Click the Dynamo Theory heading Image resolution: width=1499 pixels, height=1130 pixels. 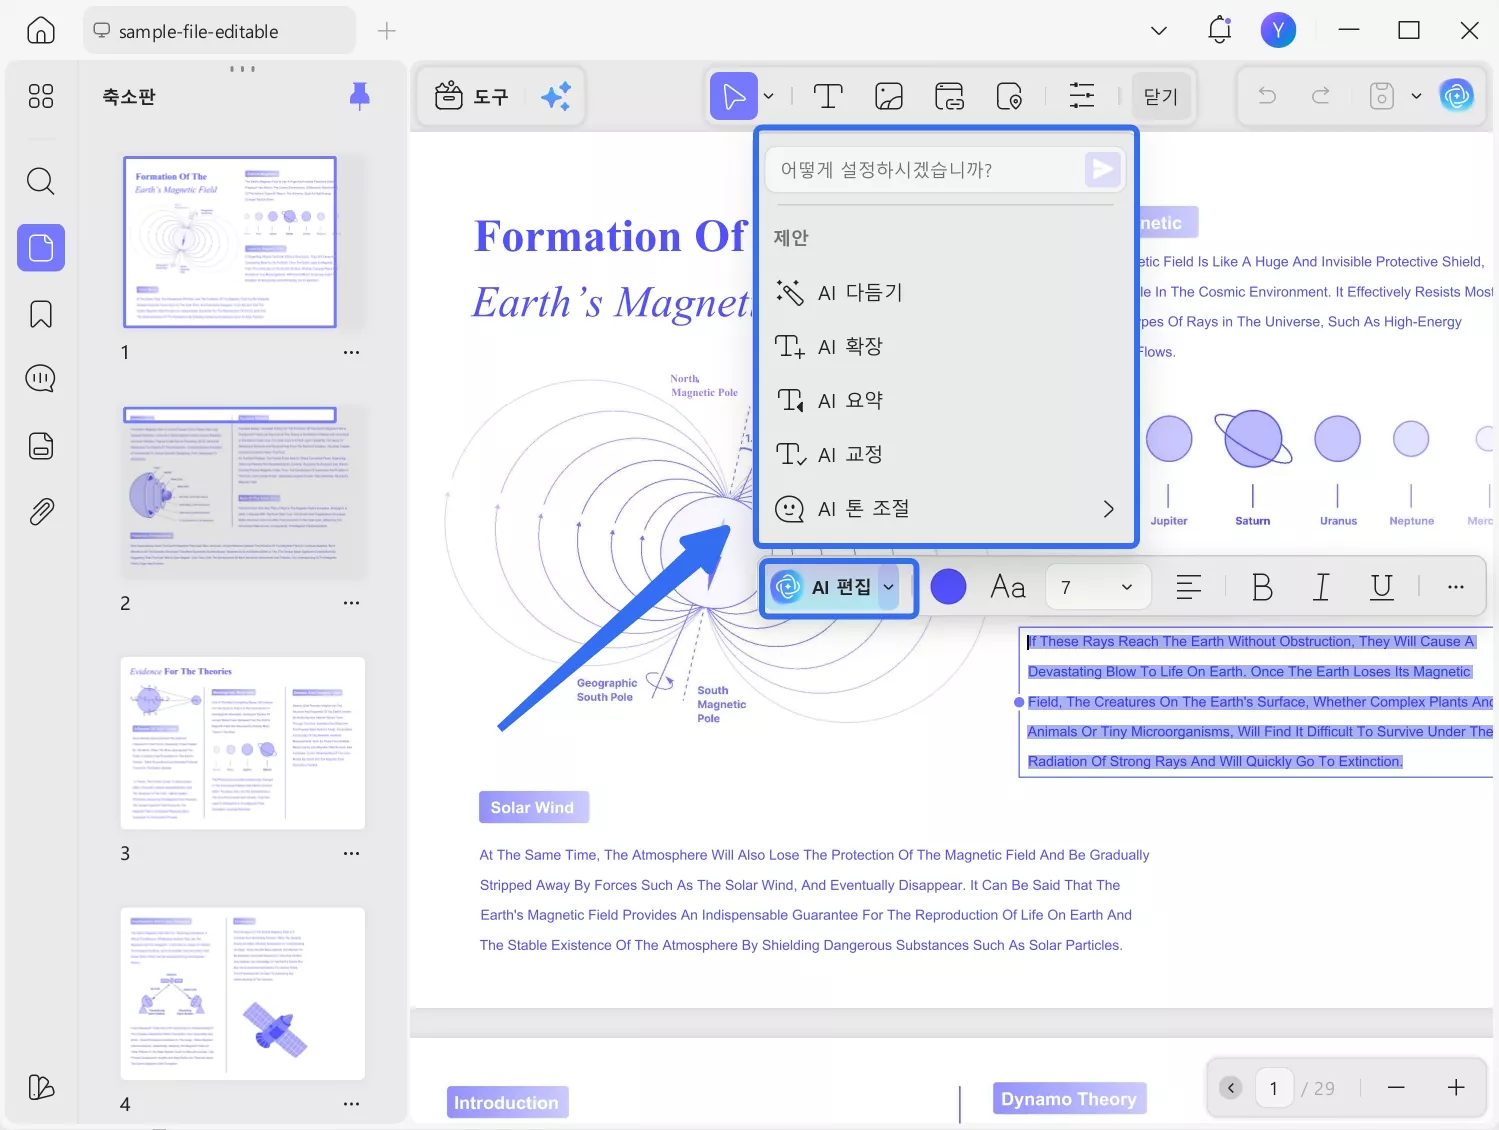tap(1069, 1099)
